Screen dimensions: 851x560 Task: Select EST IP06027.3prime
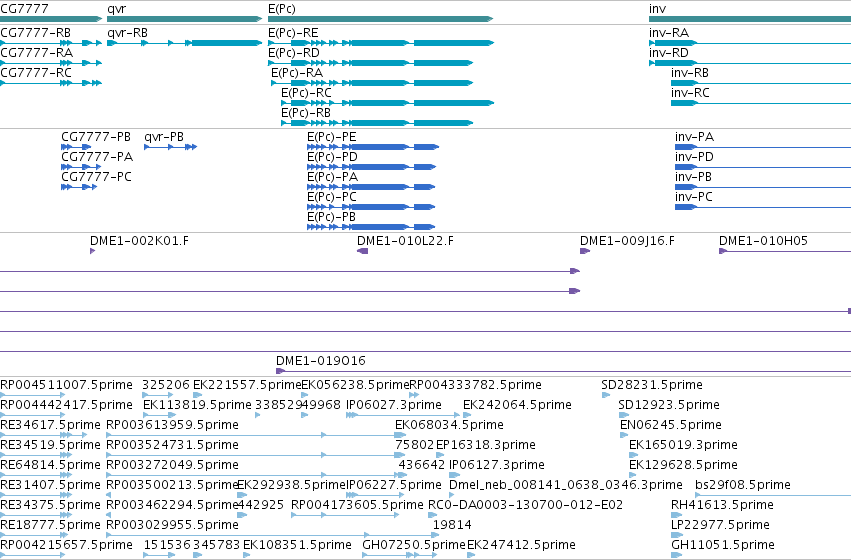[x=394, y=405]
